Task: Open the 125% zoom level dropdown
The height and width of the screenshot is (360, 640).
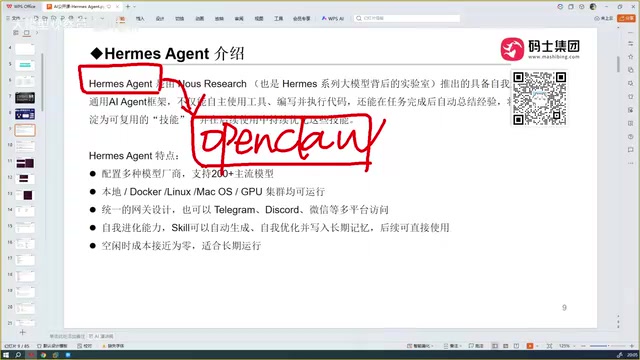Action: click(x=567, y=346)
